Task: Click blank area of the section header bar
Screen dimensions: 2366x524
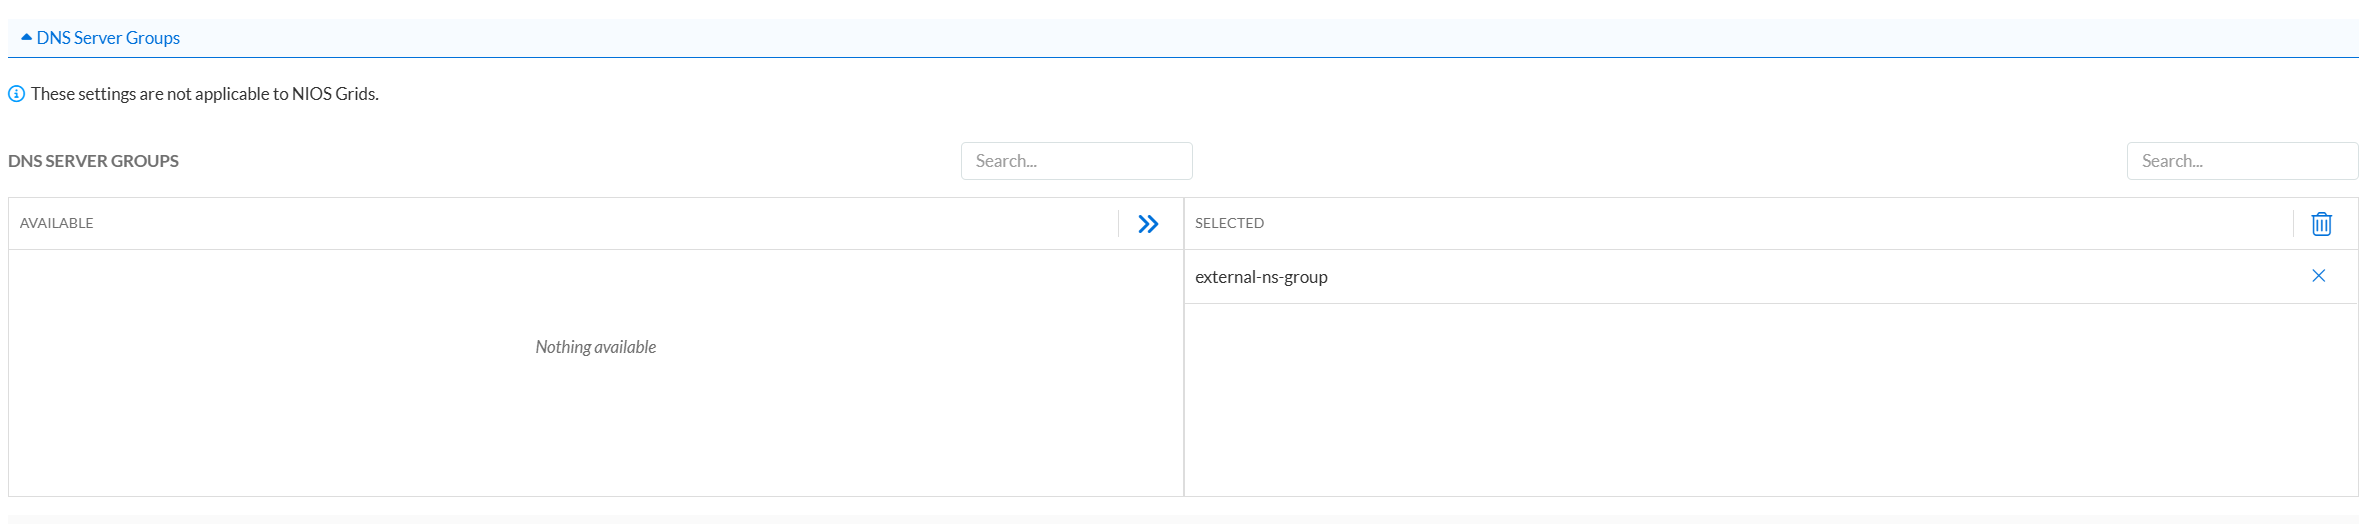Action: (1200, 38)
